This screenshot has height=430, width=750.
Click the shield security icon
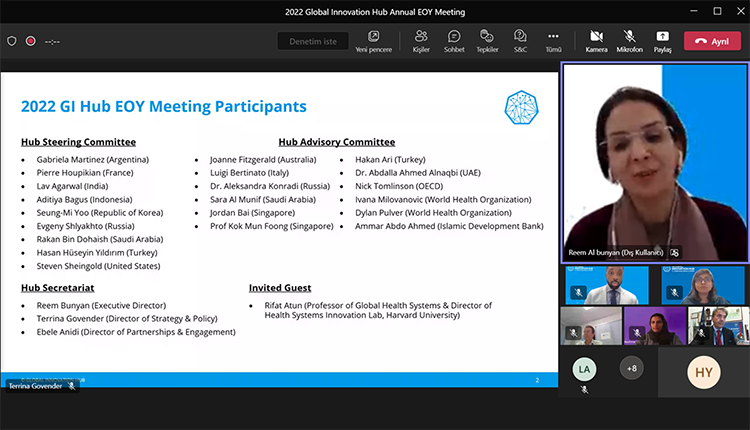coord(12,41)
